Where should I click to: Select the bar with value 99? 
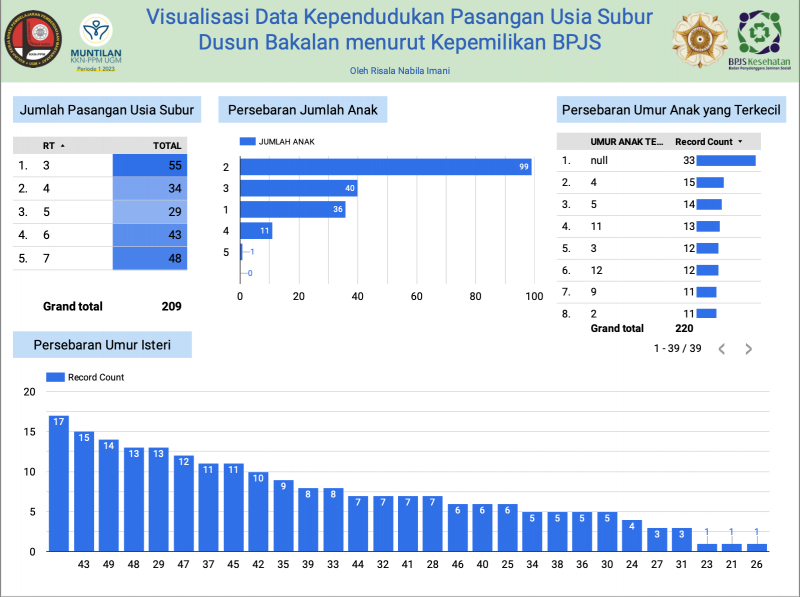386,166
